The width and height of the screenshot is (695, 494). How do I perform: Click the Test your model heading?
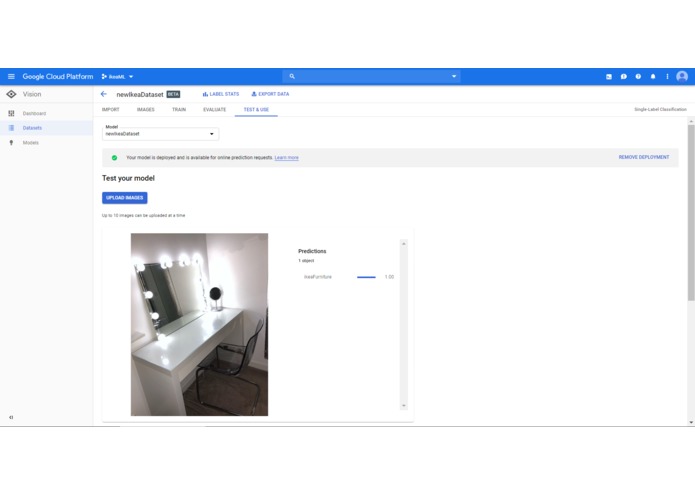pos(129,178)
